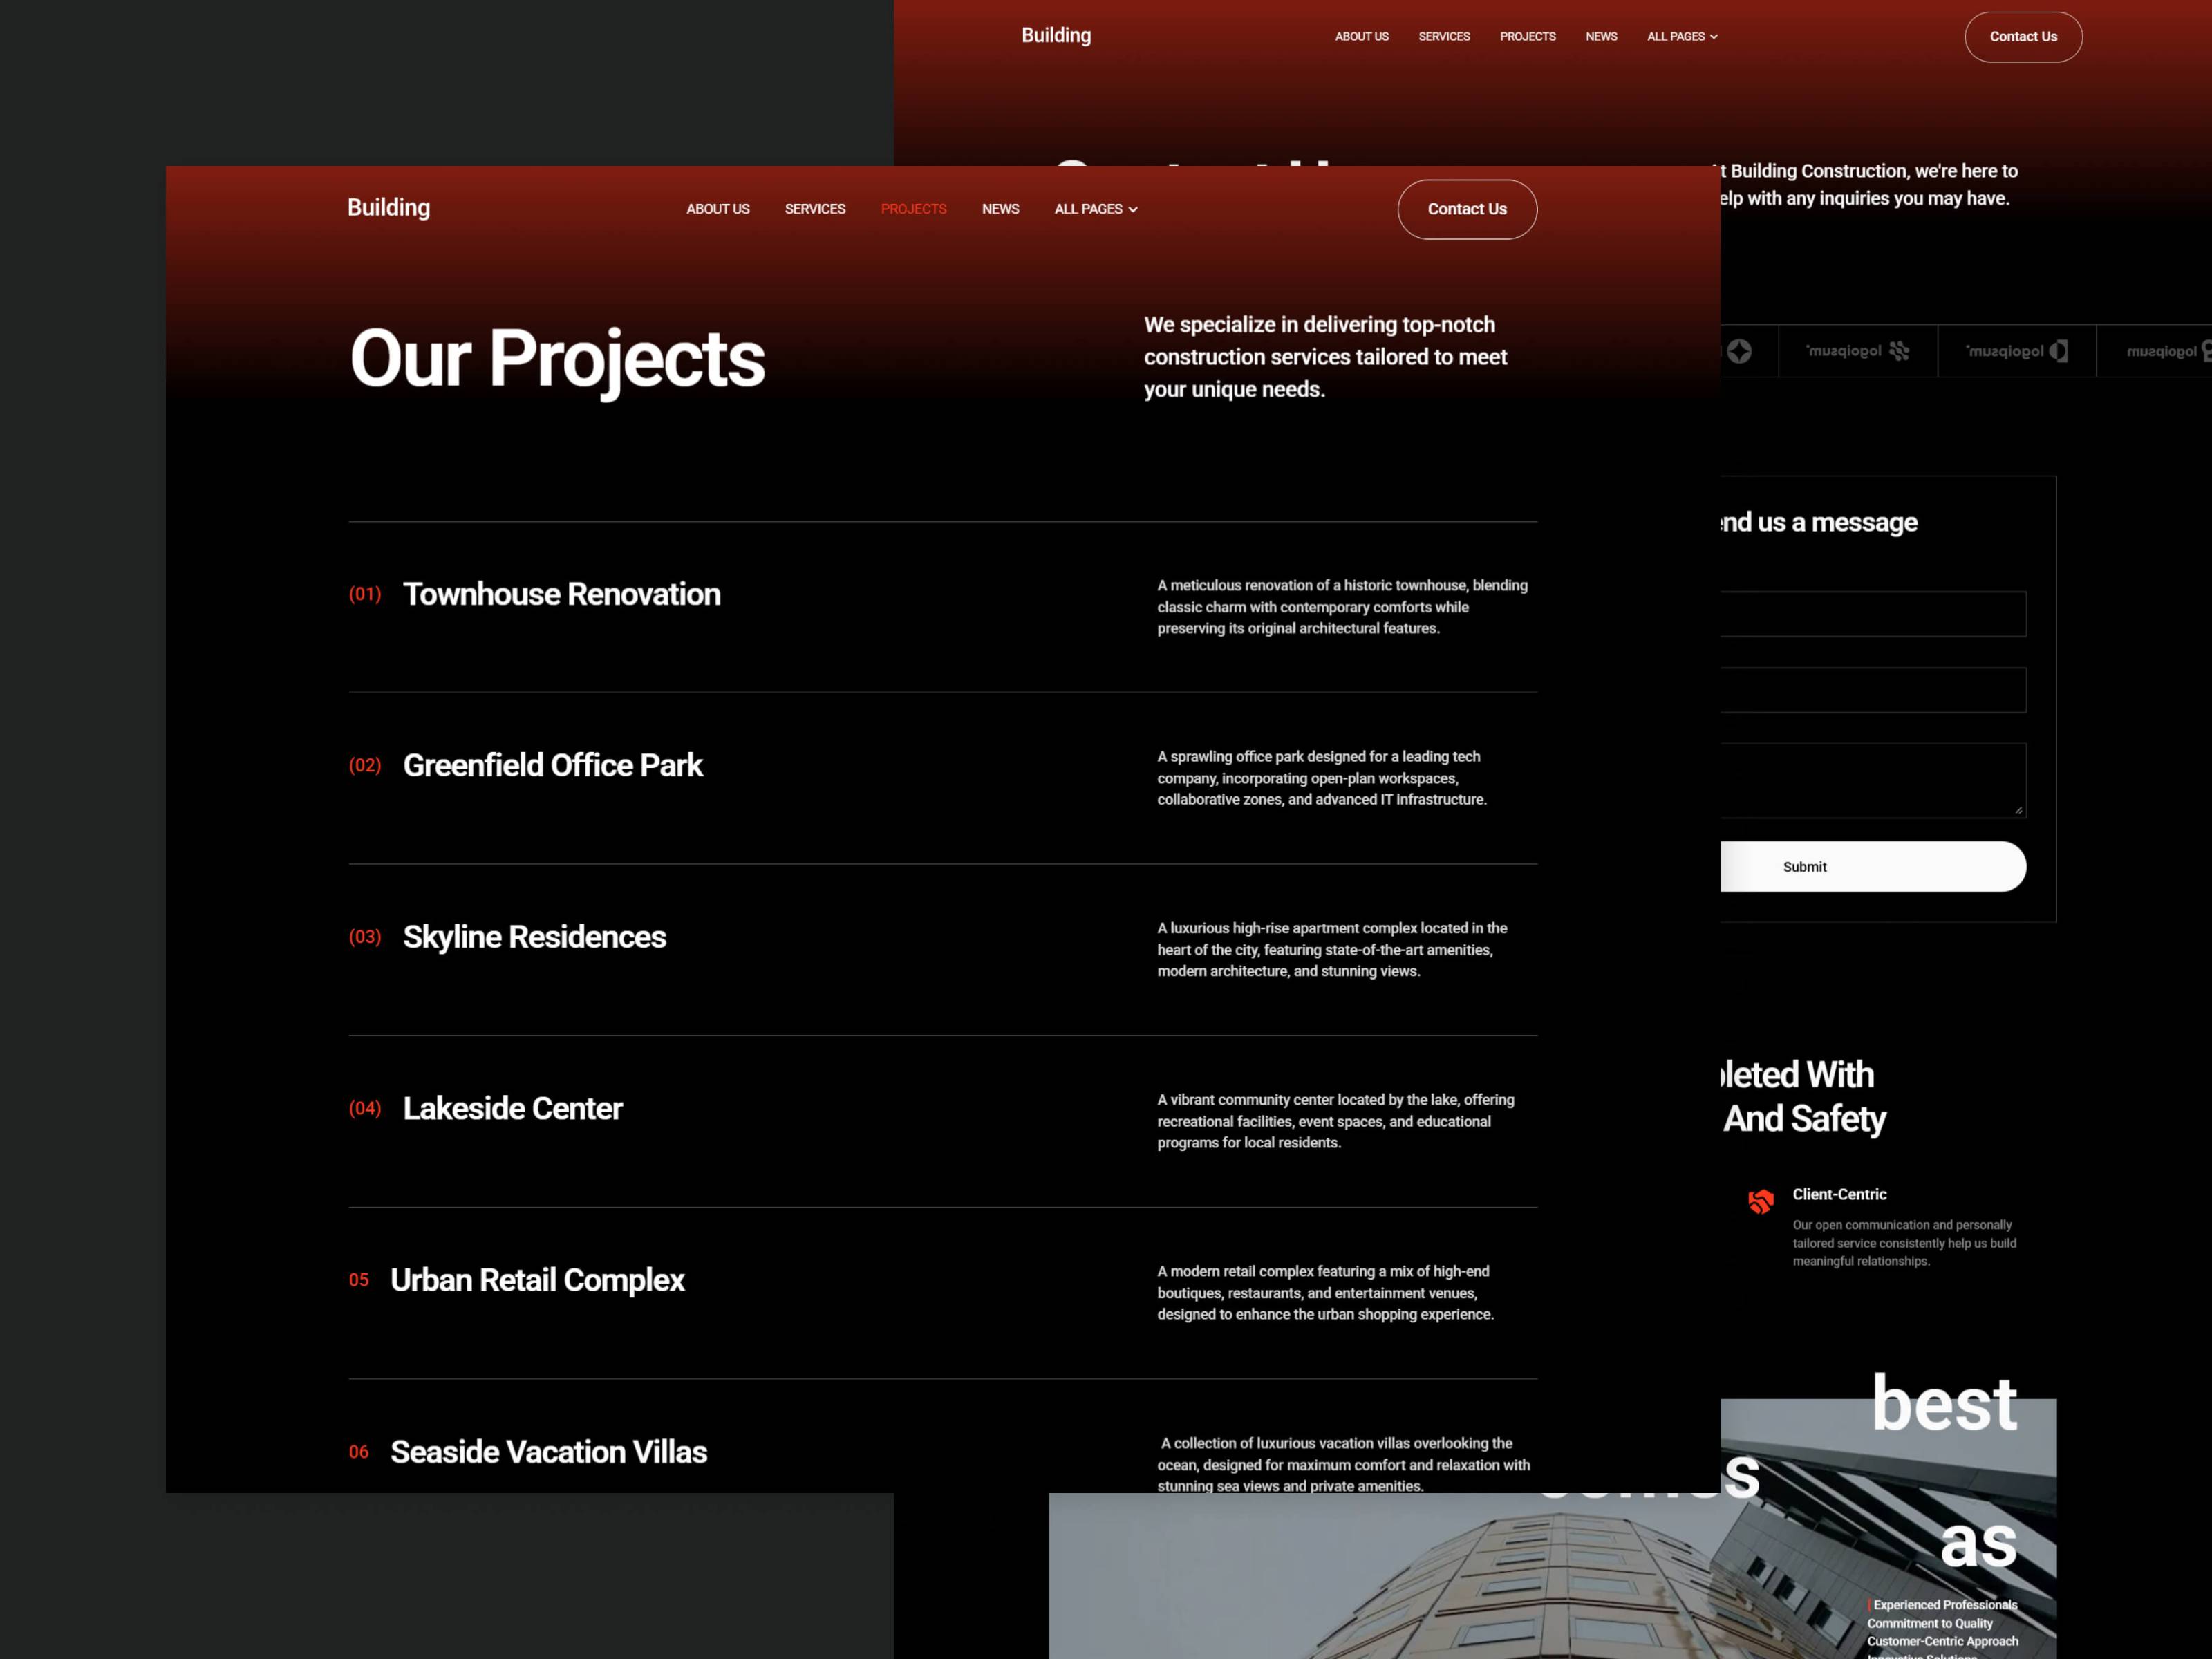This screenshot has height=1659, width=2212.
Task: Open Seaside Vacation Villas project
Action: tap(548, 1452)
